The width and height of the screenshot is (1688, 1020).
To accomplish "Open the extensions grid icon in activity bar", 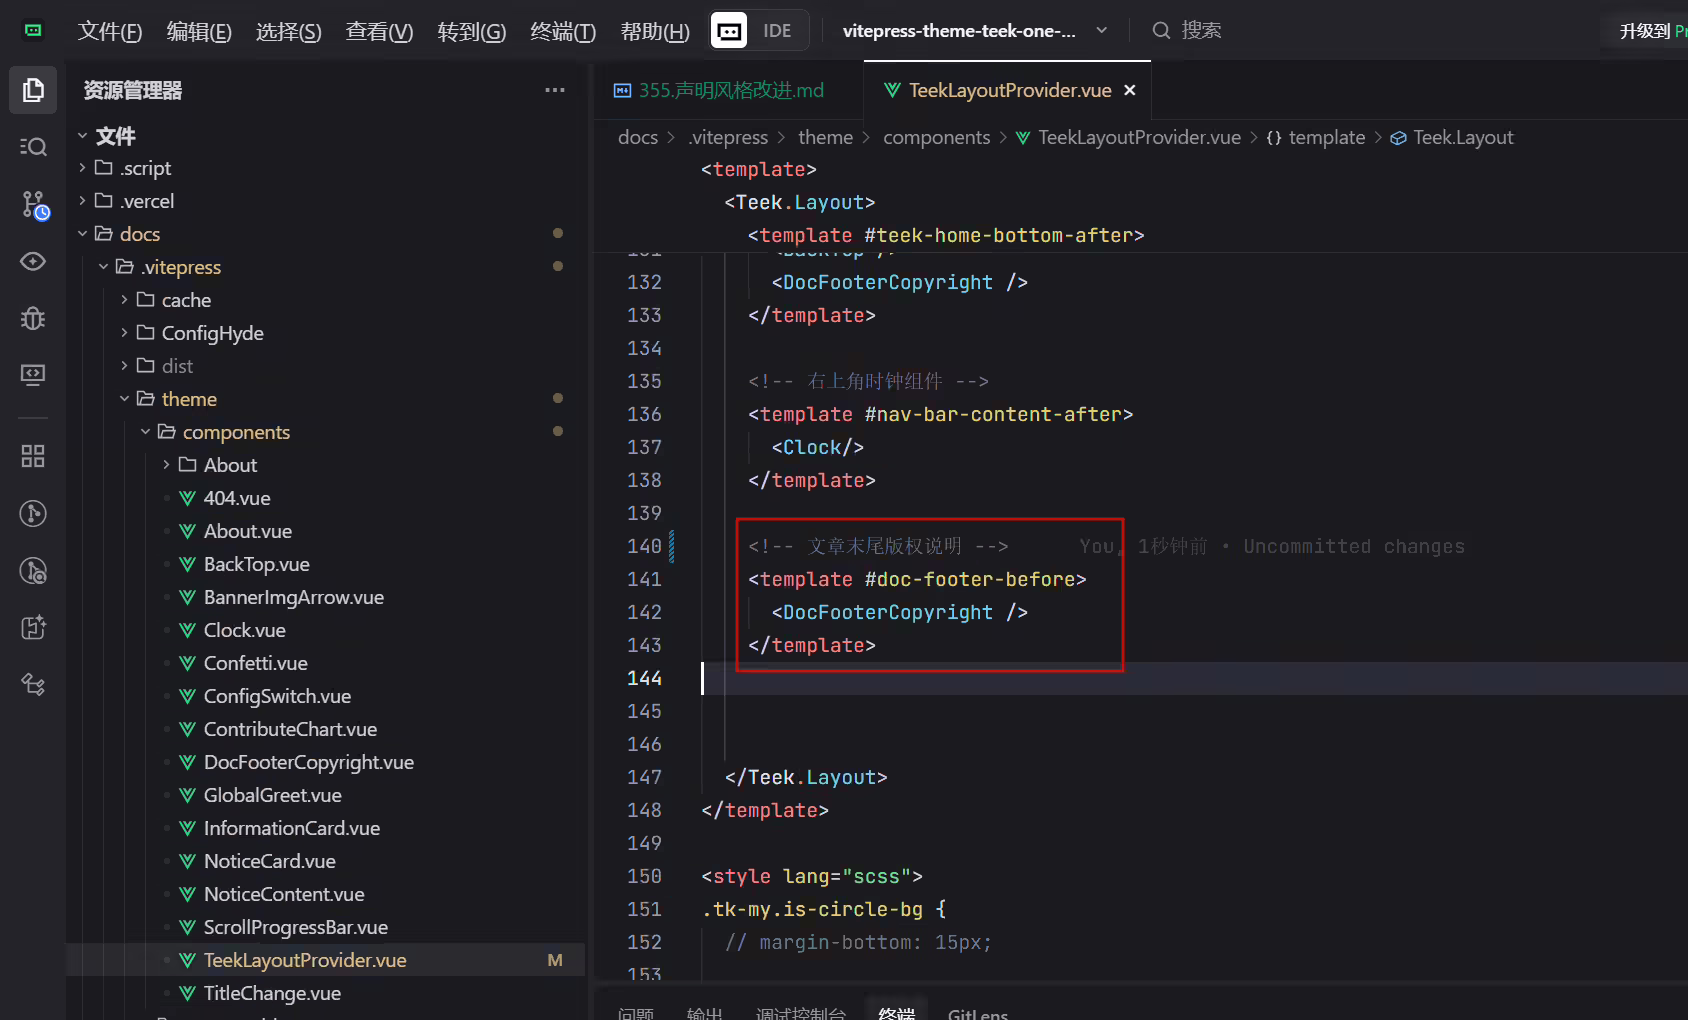I will 33,456.
